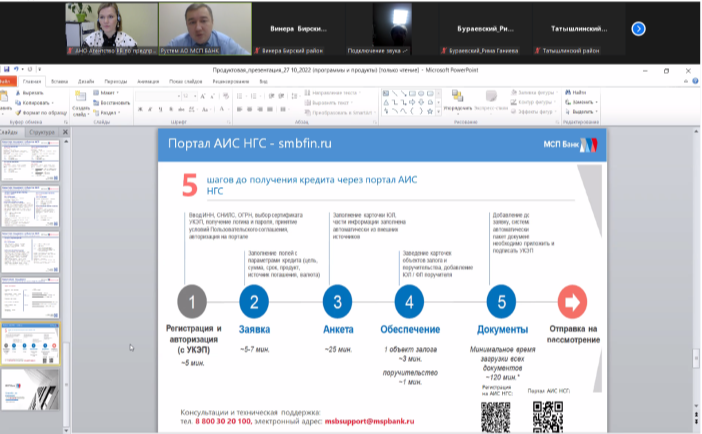Toggle text Shadow (S) formatting
Image resolution: width=702 pixels, height=434 pixels.
pos(171,109)
